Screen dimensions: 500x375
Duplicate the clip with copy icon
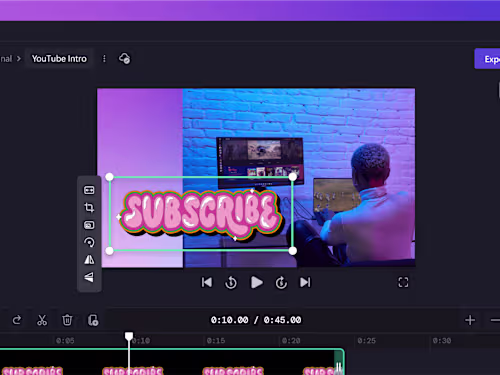click(x=93, y=320)
